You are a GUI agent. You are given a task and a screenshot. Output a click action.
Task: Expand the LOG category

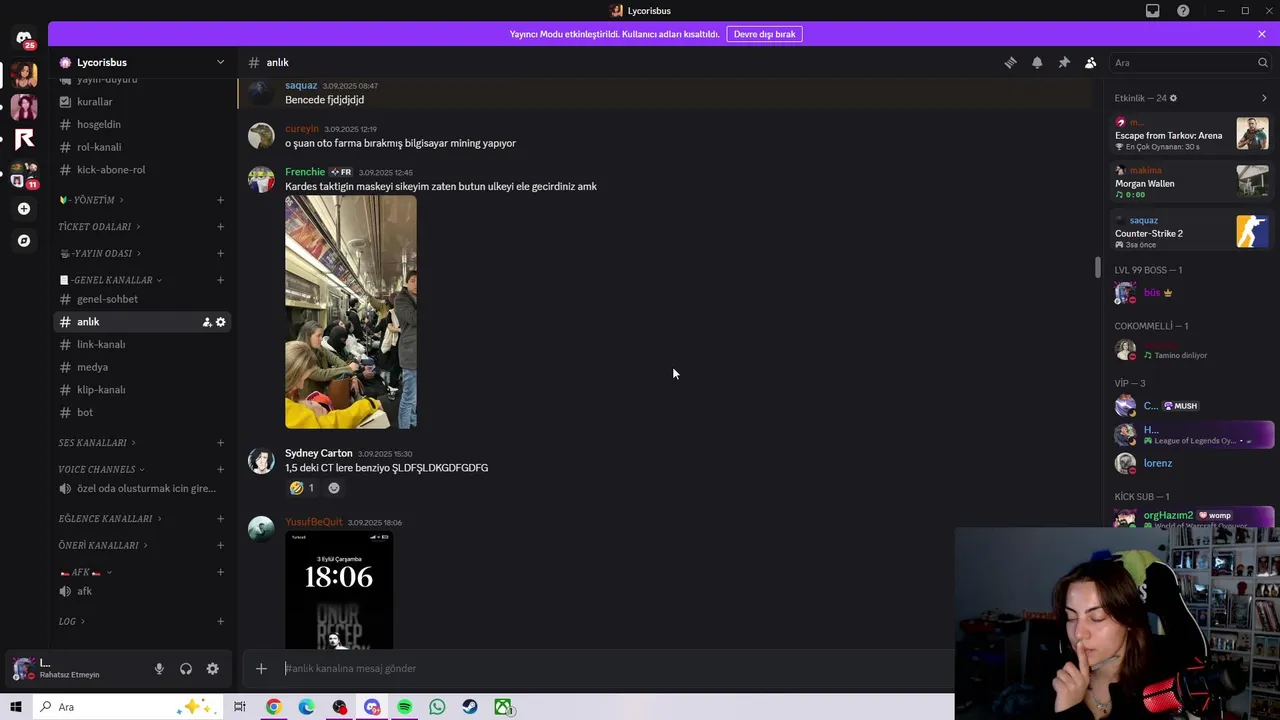point(72,622)
